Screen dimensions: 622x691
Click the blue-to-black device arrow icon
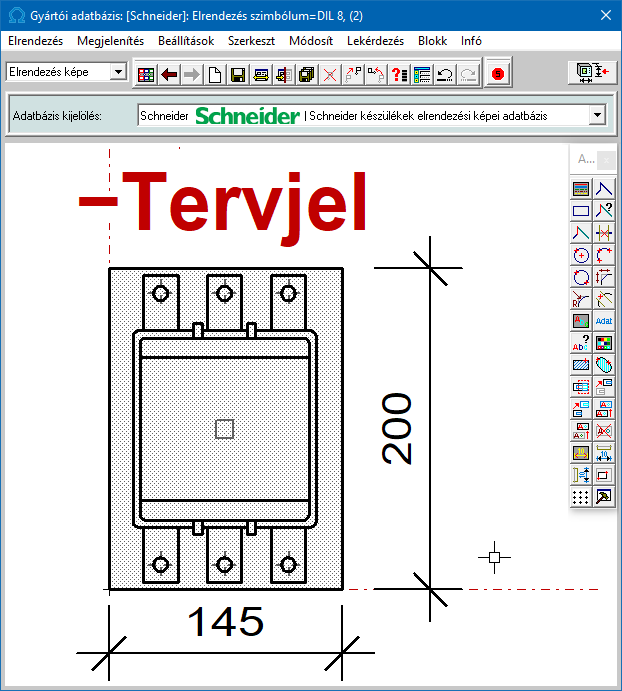click(x=581, y=409)
